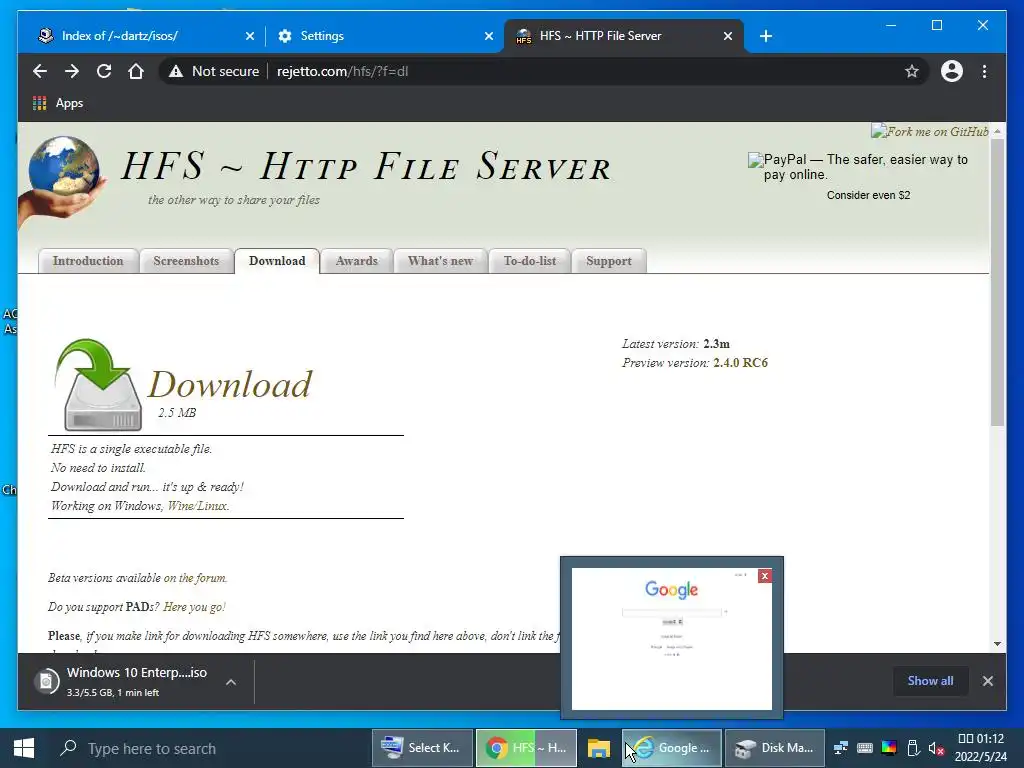This screenshot has width=1024, height=768.
Task: Bookmark this page with the star icon
Action: tap(912, 71)
